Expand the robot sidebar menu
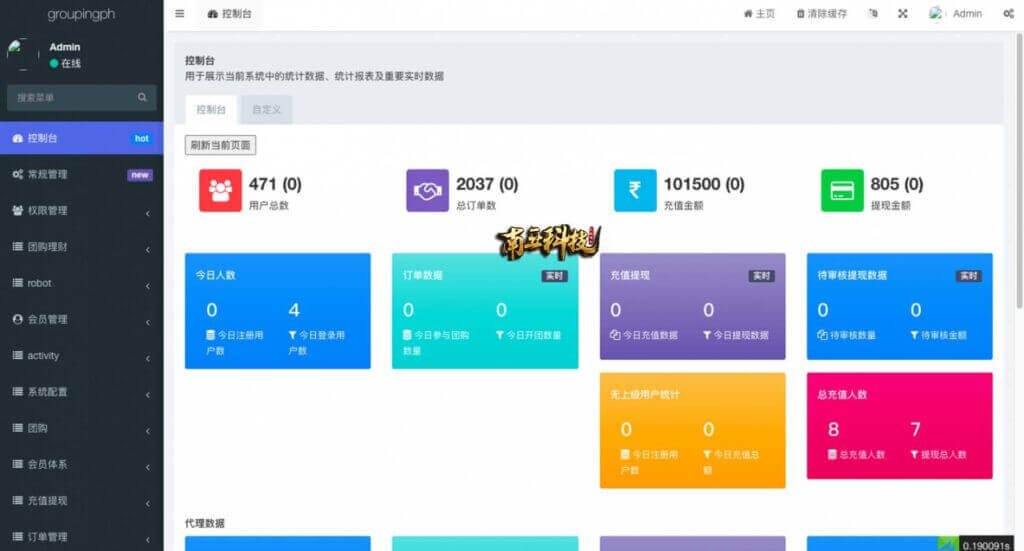The image size is (1024, 551). click(x=80, y=284)
